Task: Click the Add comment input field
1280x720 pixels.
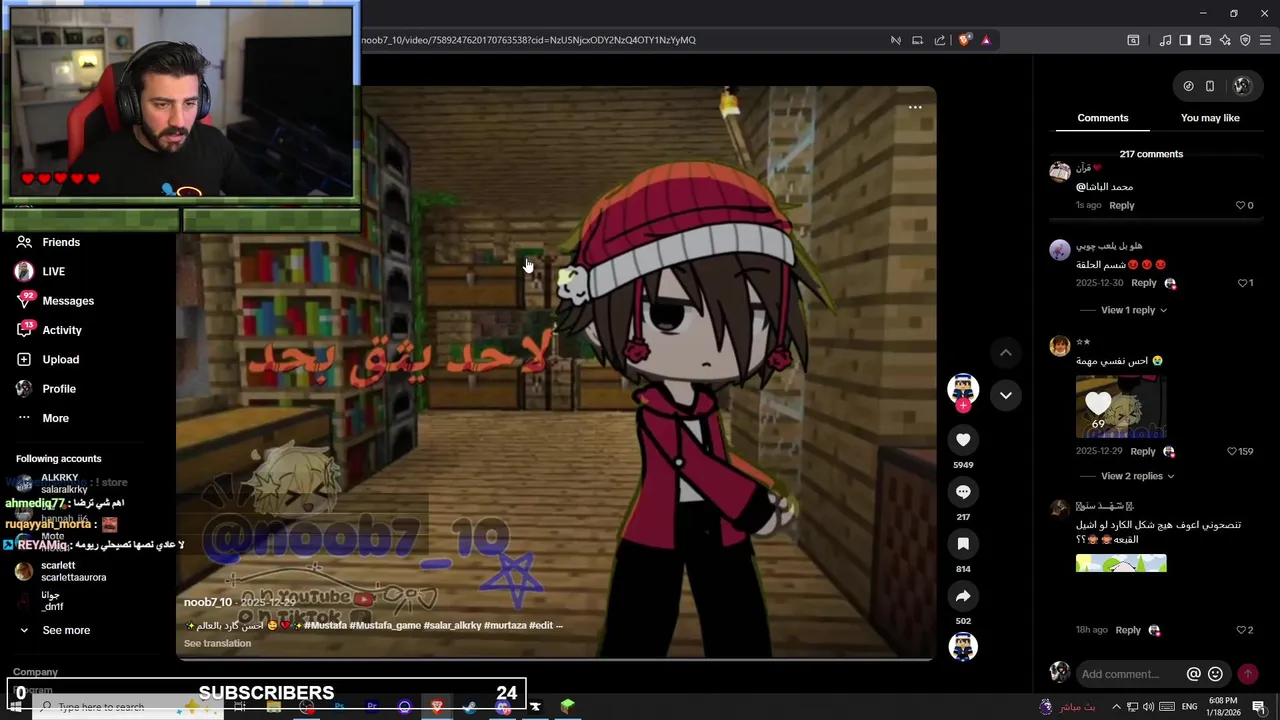Action: coord(1130,674)
